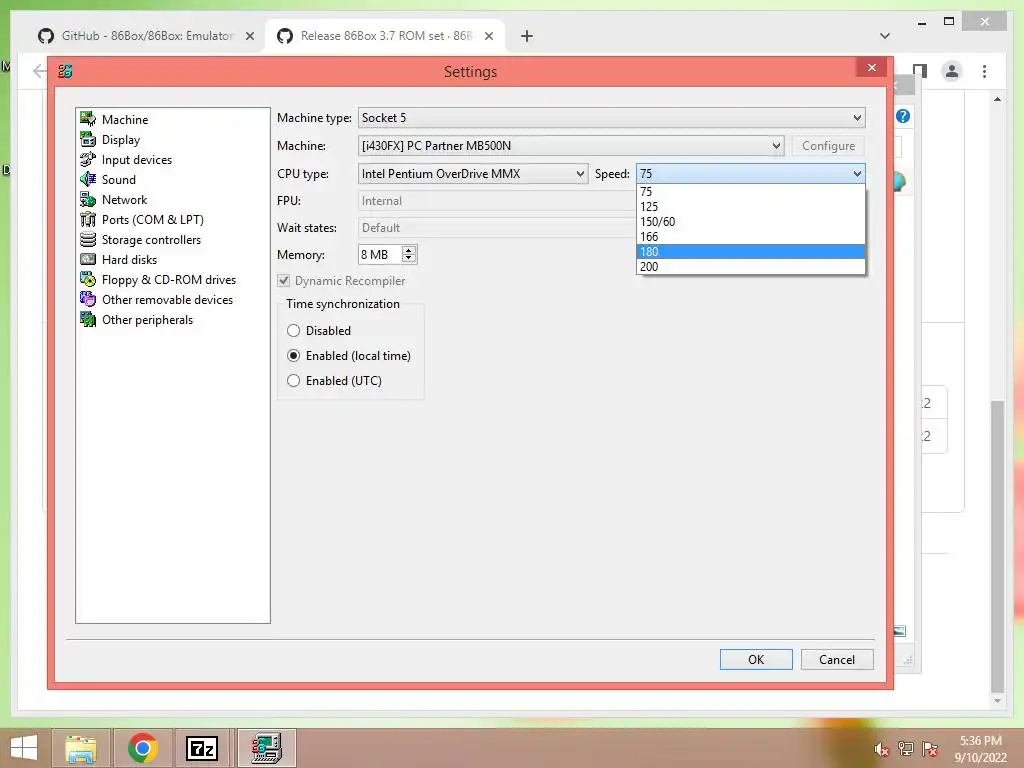
Task: Toggle the Dynamic Recompiler checkbox
Action: point(283,281)
